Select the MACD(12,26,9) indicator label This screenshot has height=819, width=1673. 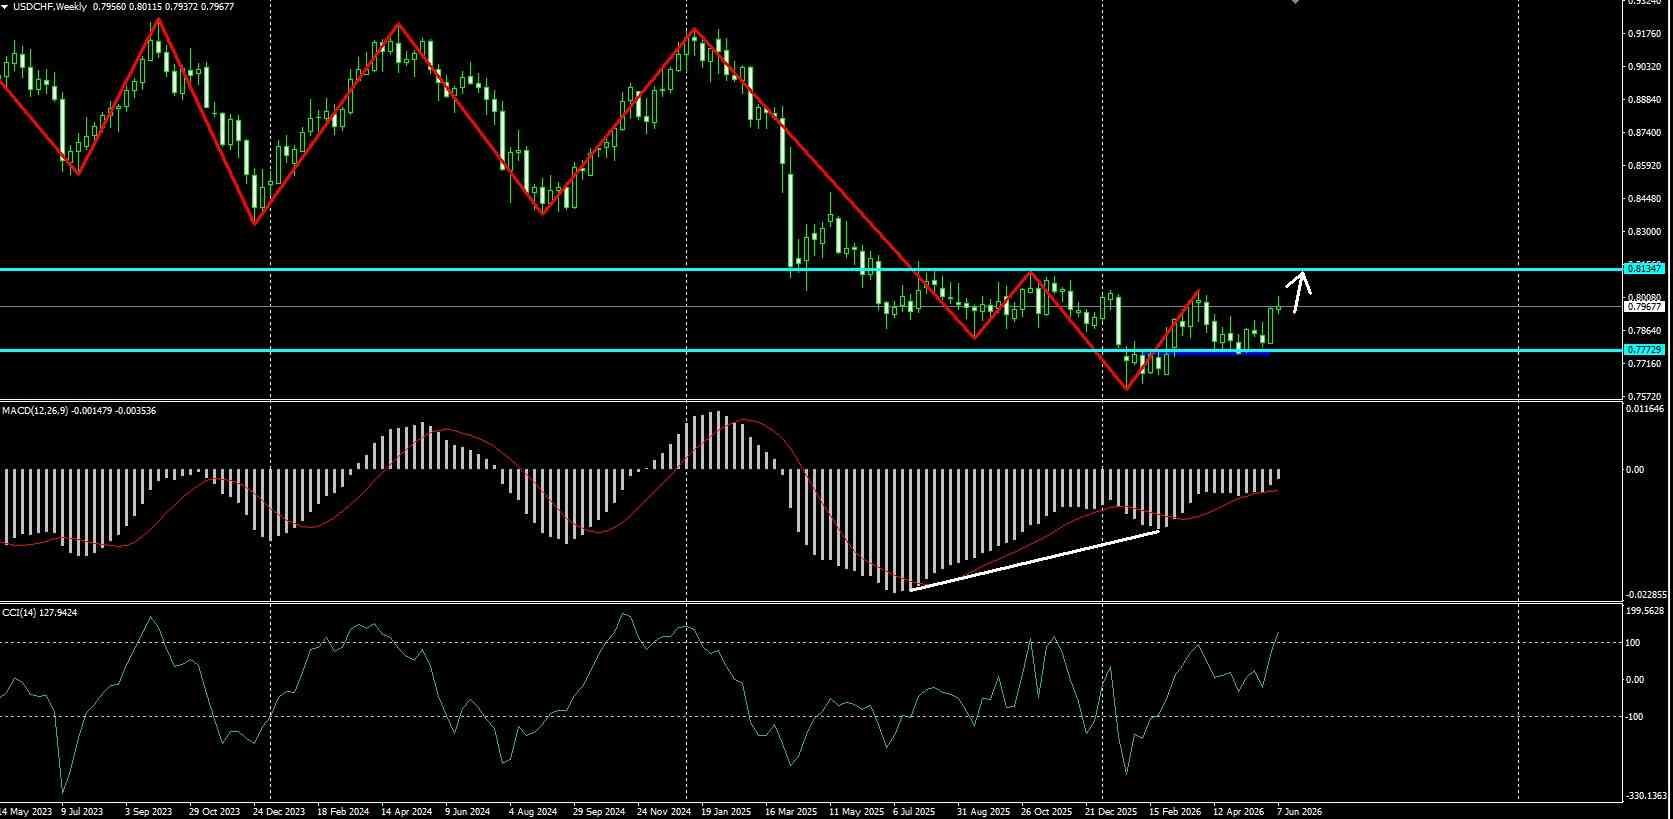[37, 410]
